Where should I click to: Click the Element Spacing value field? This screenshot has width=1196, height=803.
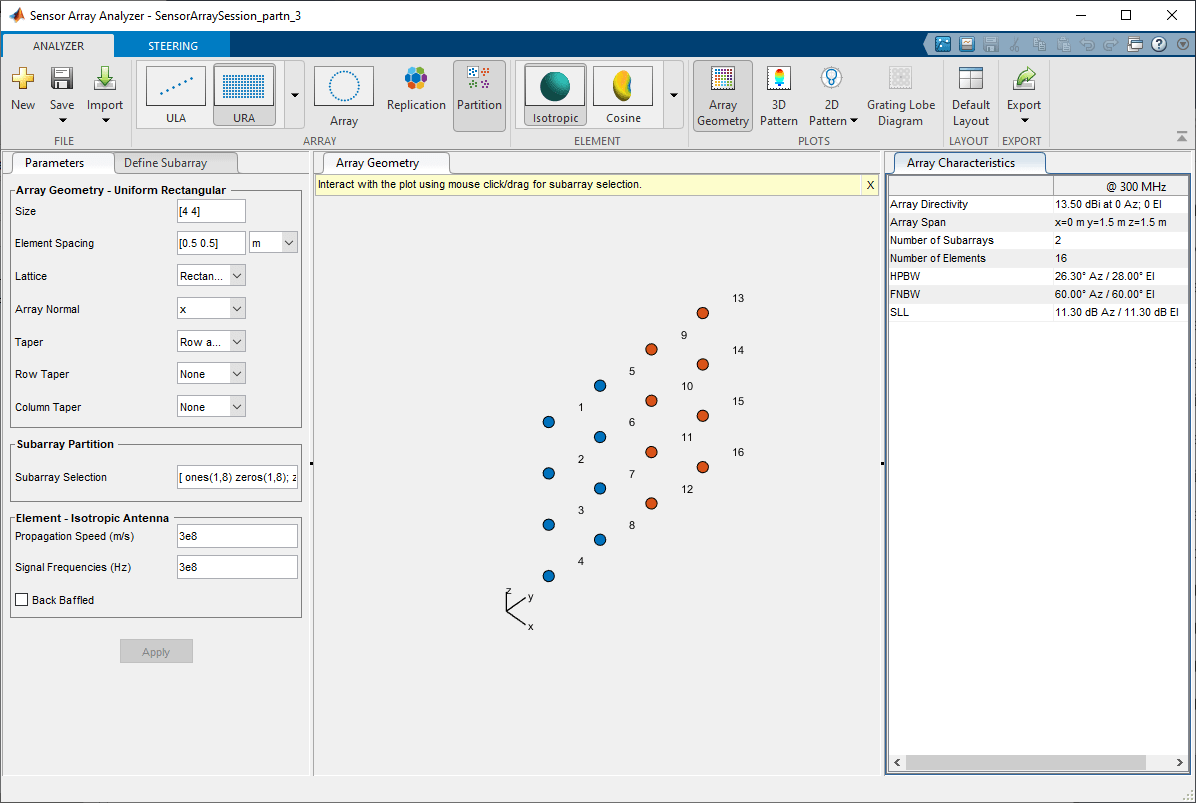coord(211,243)
